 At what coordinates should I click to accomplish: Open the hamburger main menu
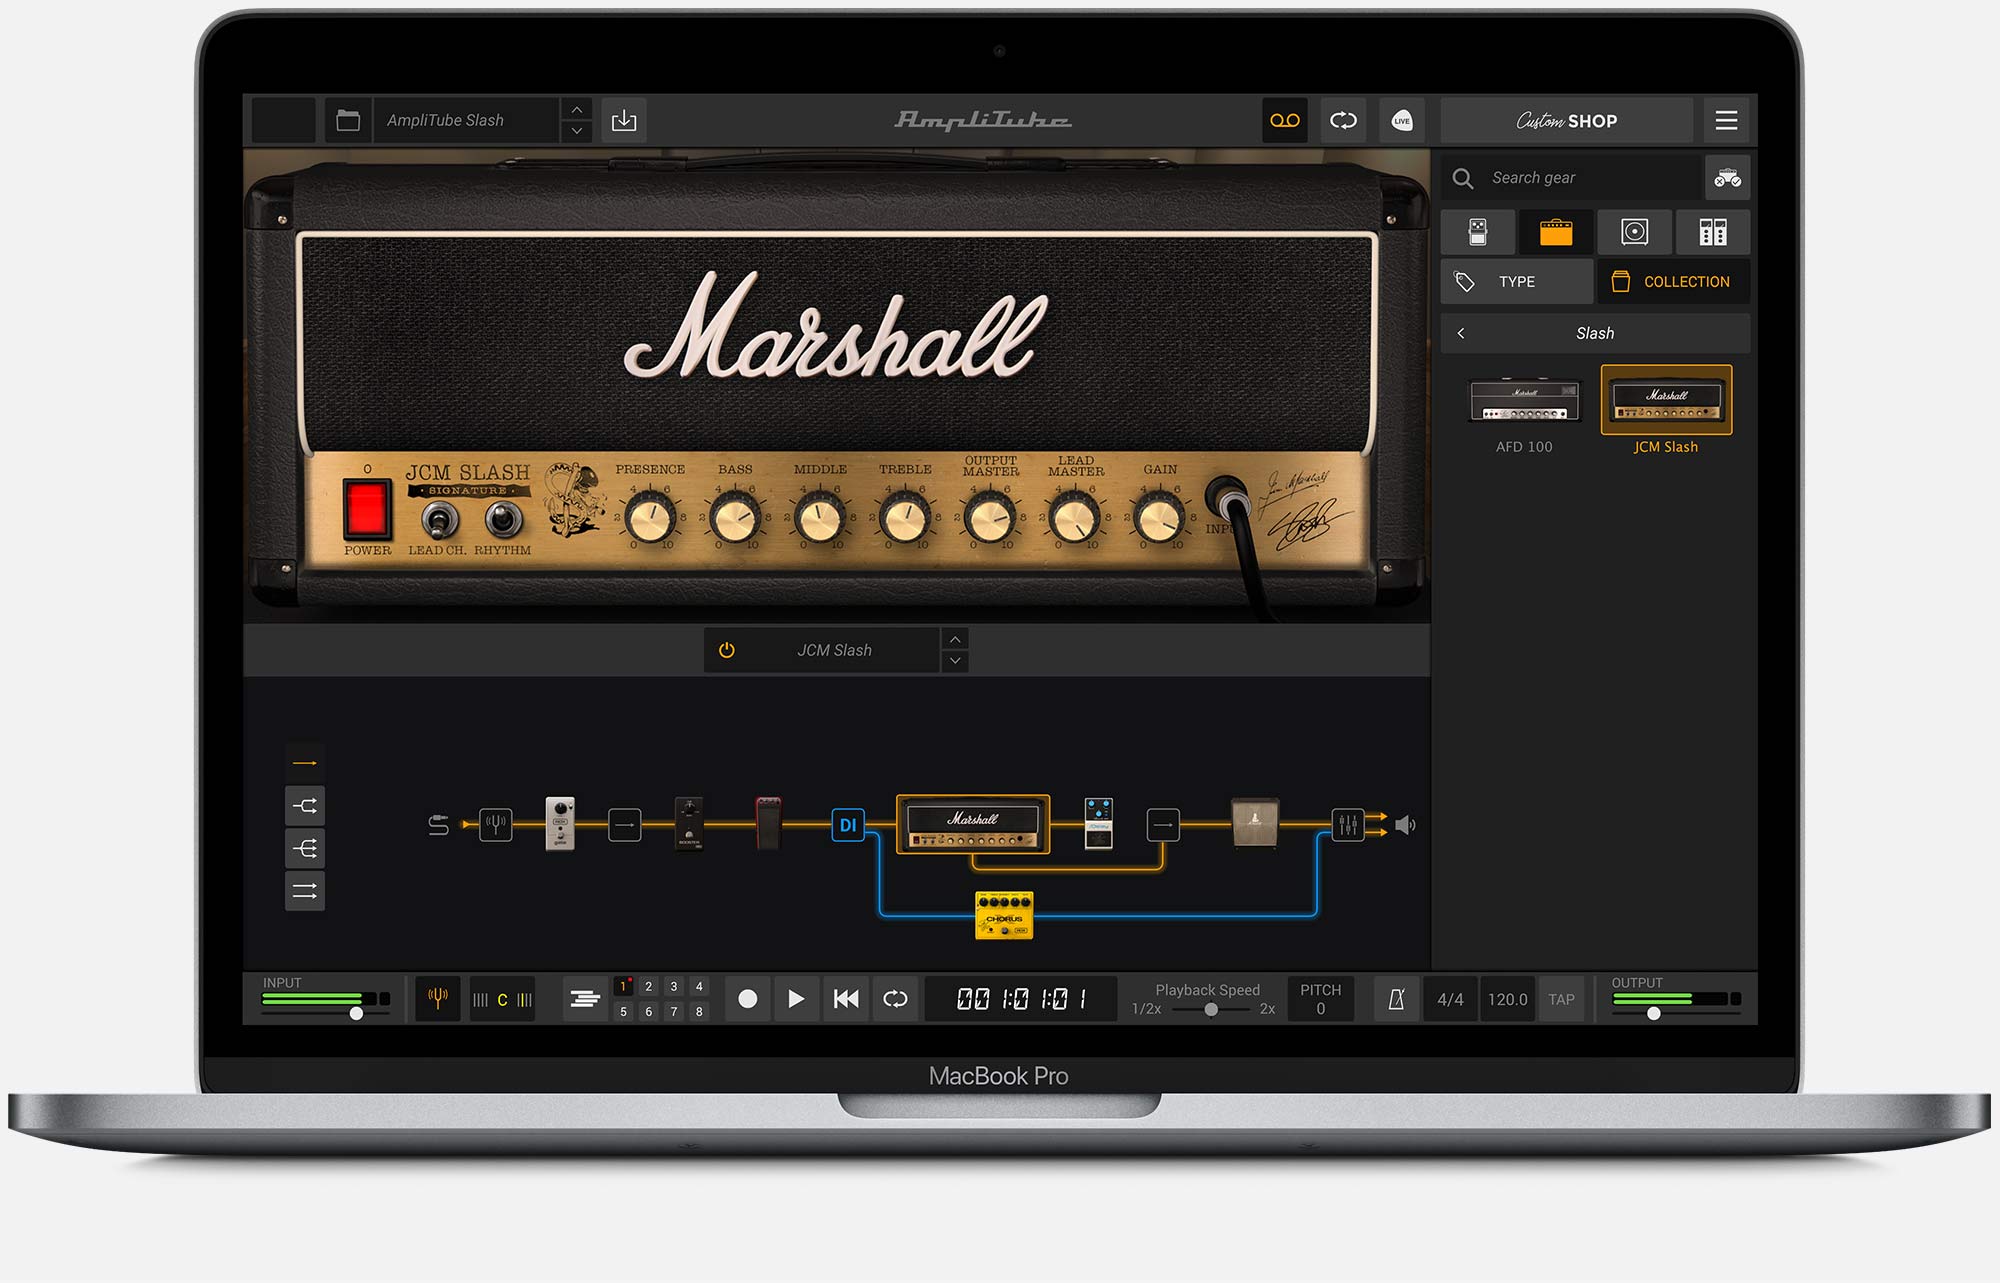(1726, 120)
